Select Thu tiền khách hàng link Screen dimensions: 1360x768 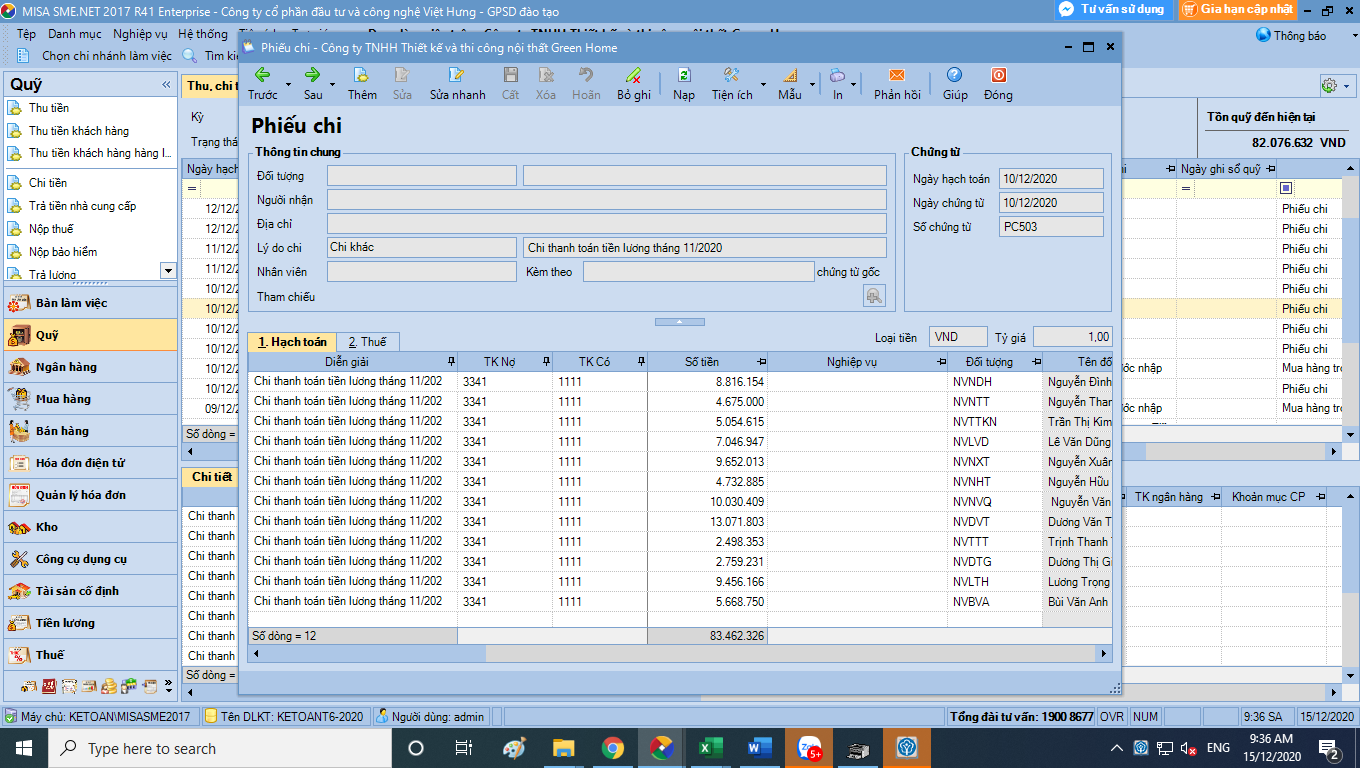(x=79, y=131)
